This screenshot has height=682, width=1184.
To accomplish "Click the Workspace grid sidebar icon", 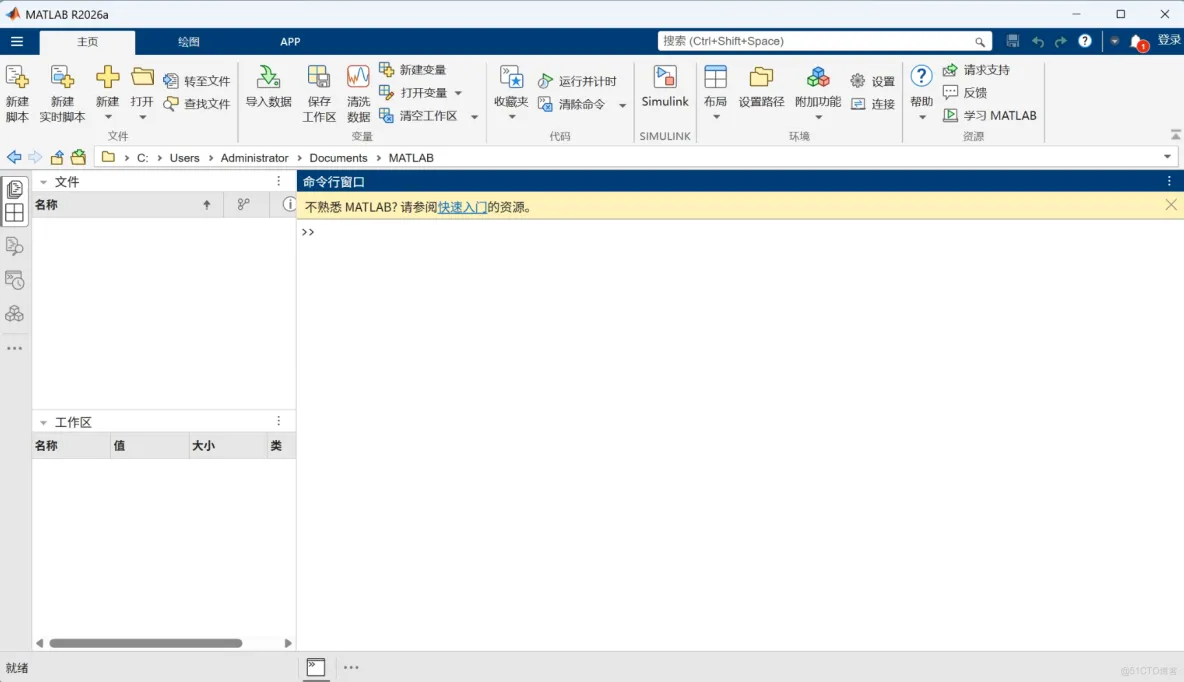I will tap(14, 214).
